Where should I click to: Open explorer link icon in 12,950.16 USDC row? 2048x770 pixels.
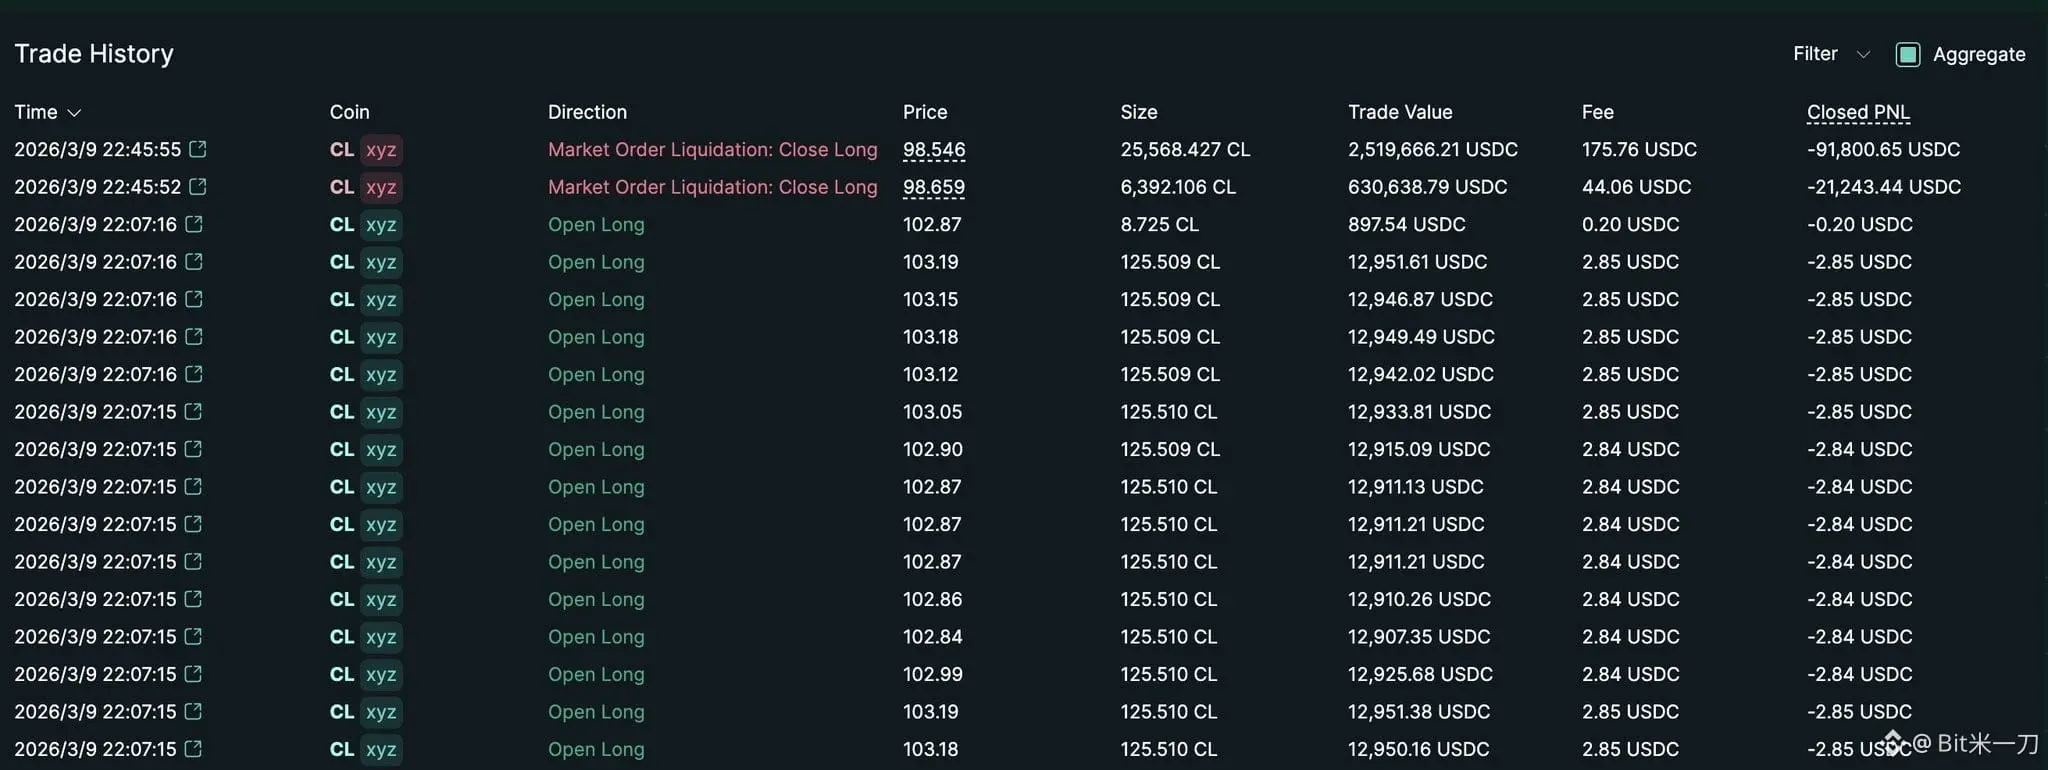point(193,749)
